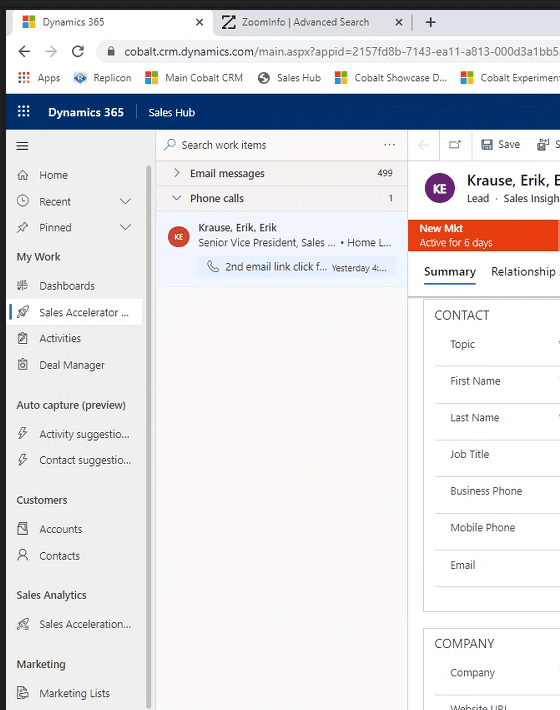560x710 pixels.
Task: Open record in new window icon
Action: (x=455, y=145)
